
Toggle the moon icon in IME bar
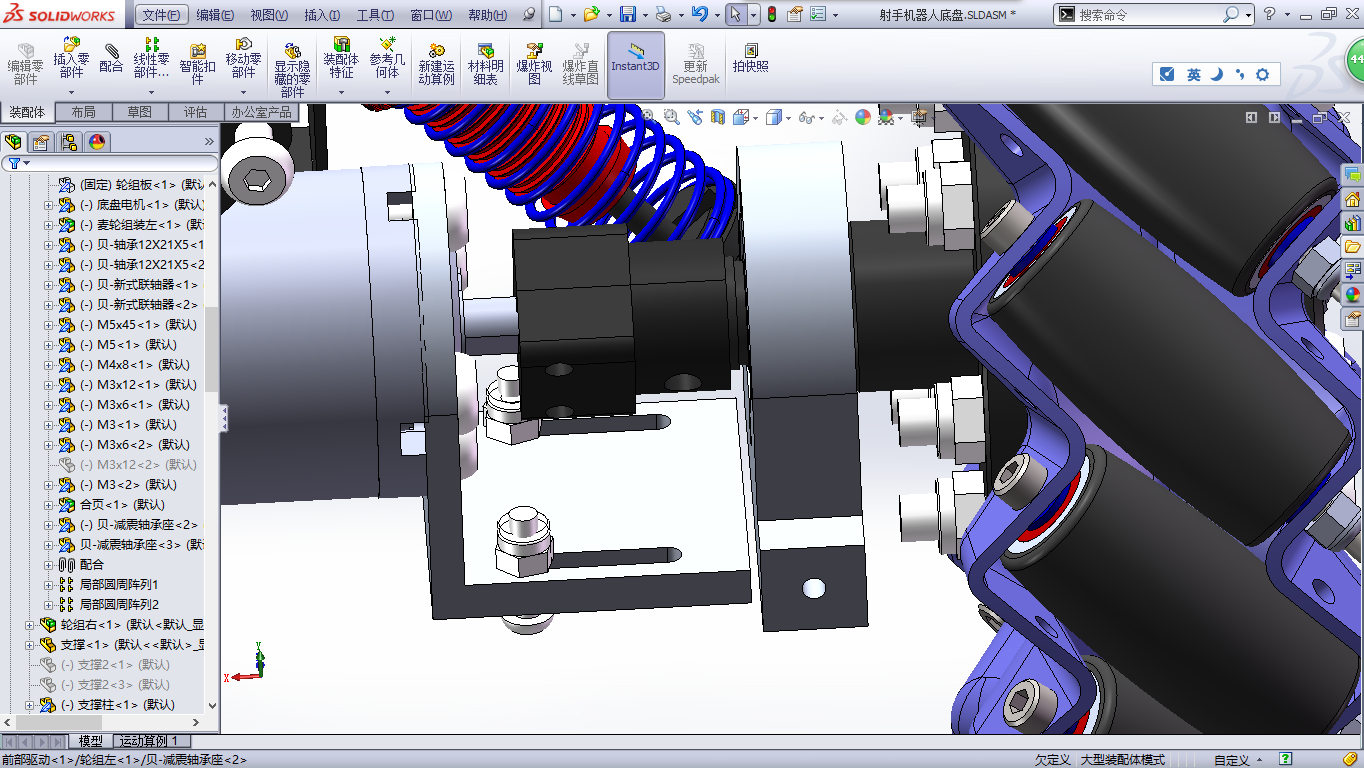coord(1217,74)
